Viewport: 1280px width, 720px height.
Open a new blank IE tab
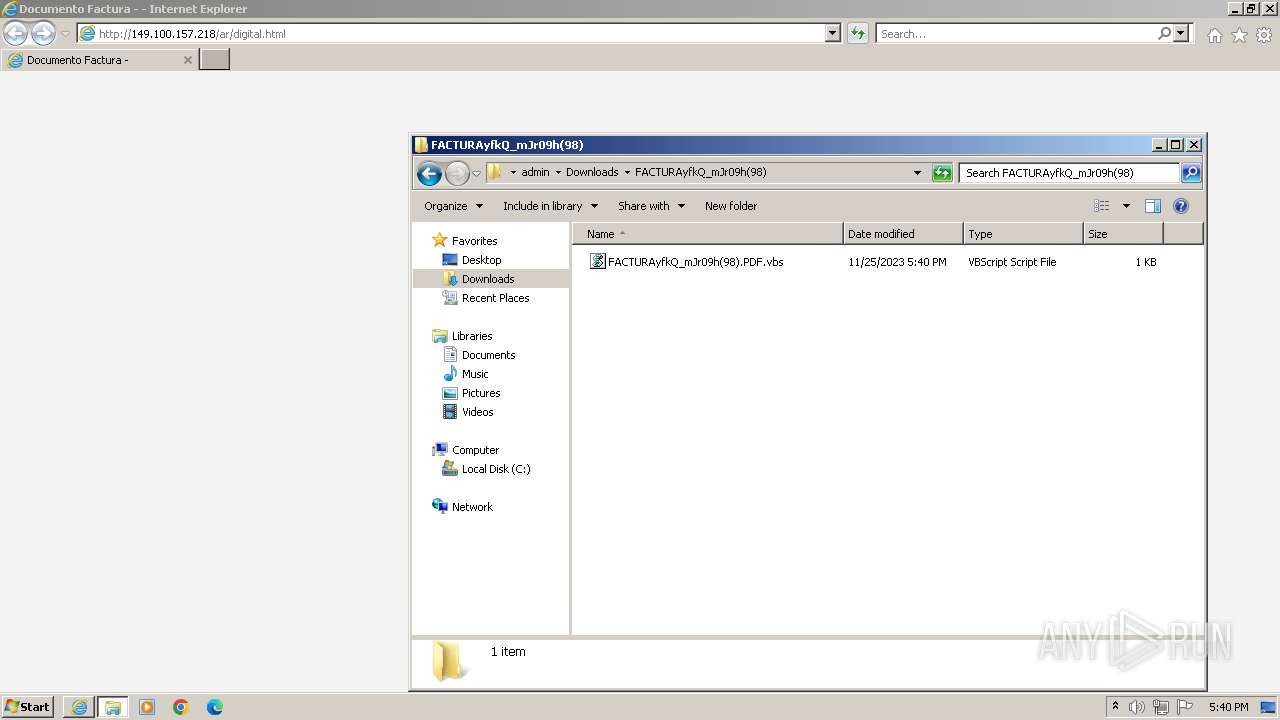tap(215, 60)
